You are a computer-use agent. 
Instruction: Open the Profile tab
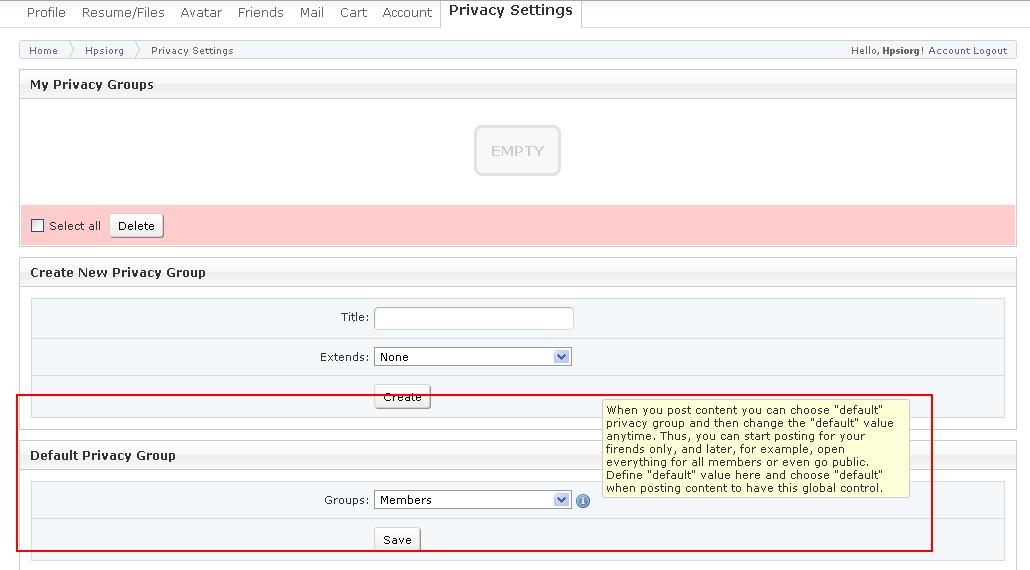click(46, 13)
